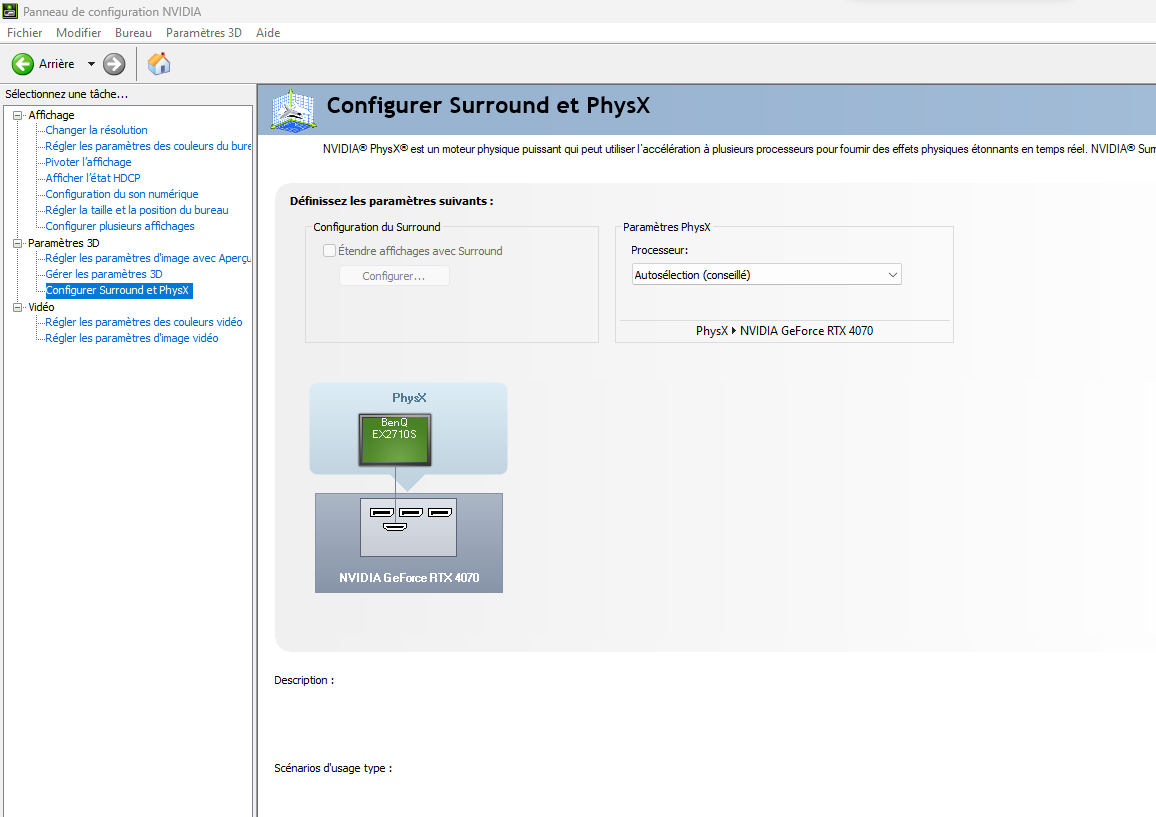Viewport: 1156px width, 817px height.
Task: Open the Home page icon
Action: pyautogui.click(x=159, y=64)
